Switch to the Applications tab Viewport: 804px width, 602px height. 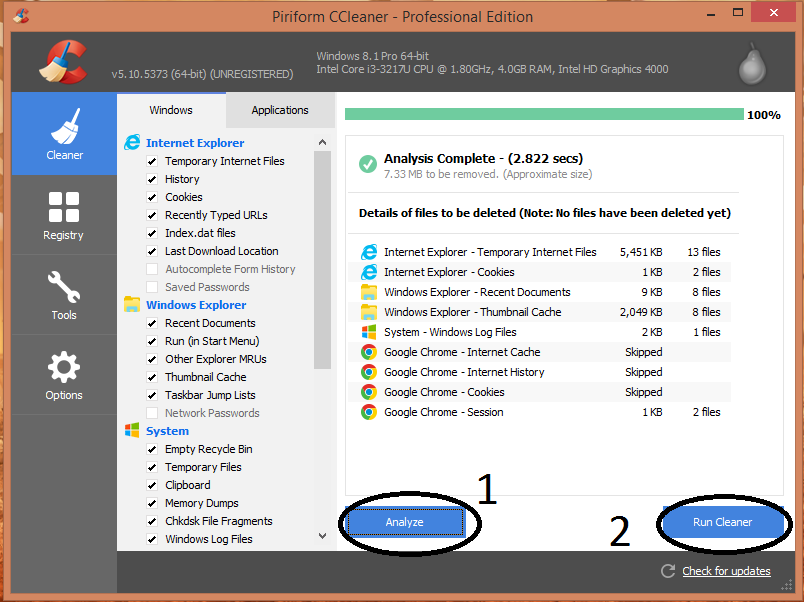[x=280, y=110]
